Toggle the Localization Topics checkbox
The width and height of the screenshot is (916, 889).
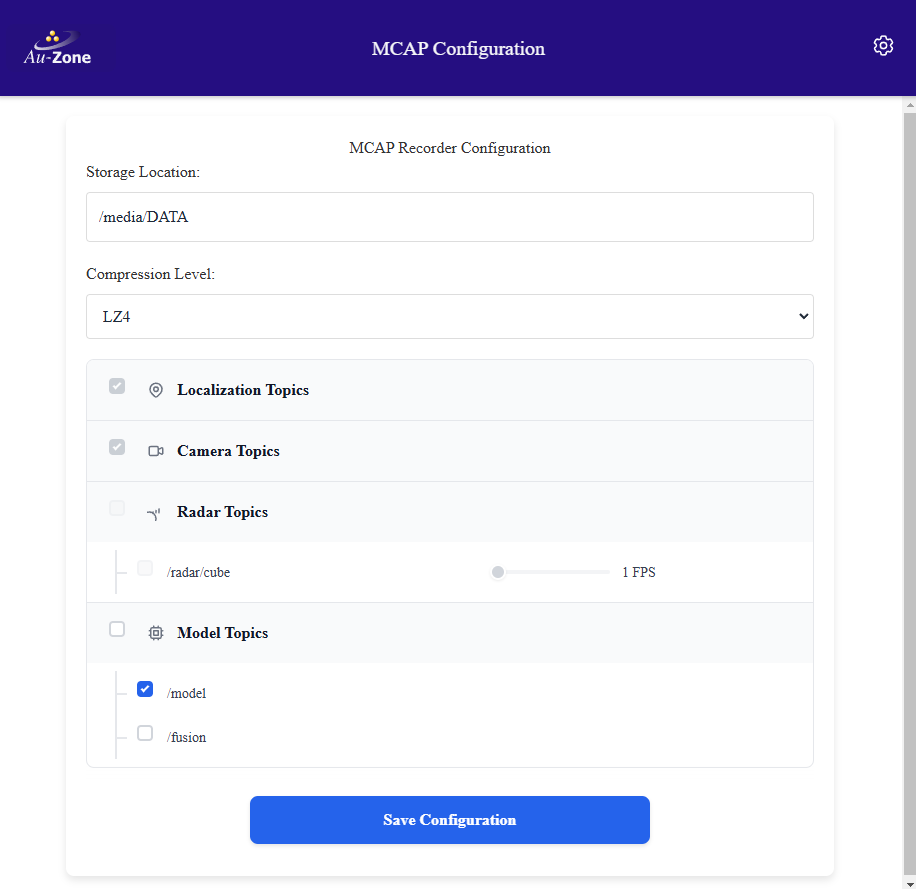click(x=117, y=386)
